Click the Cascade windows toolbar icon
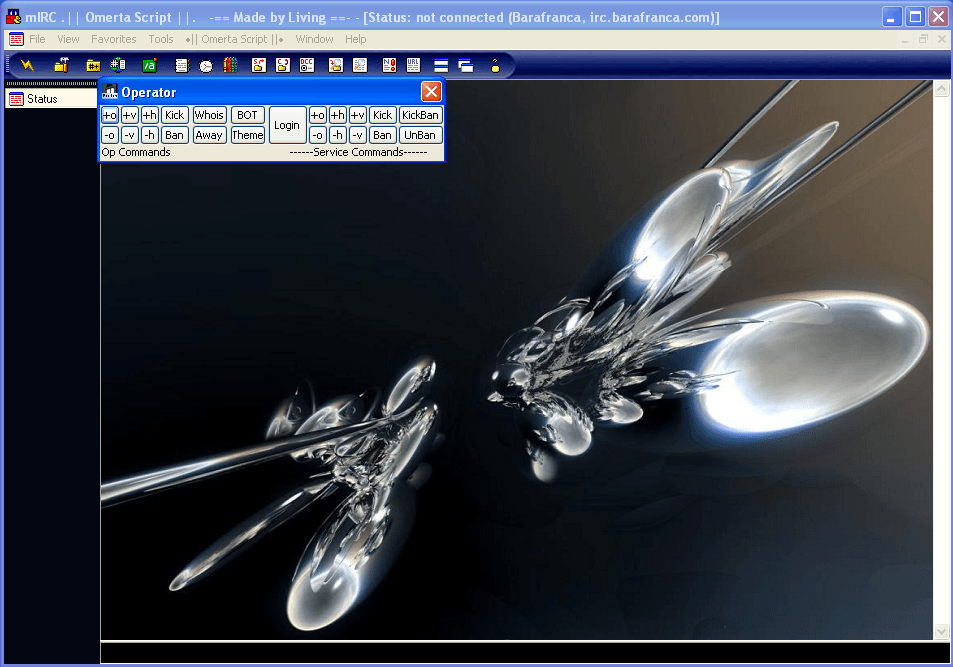This screenshot has height=667, width=953. pos(466,65)
